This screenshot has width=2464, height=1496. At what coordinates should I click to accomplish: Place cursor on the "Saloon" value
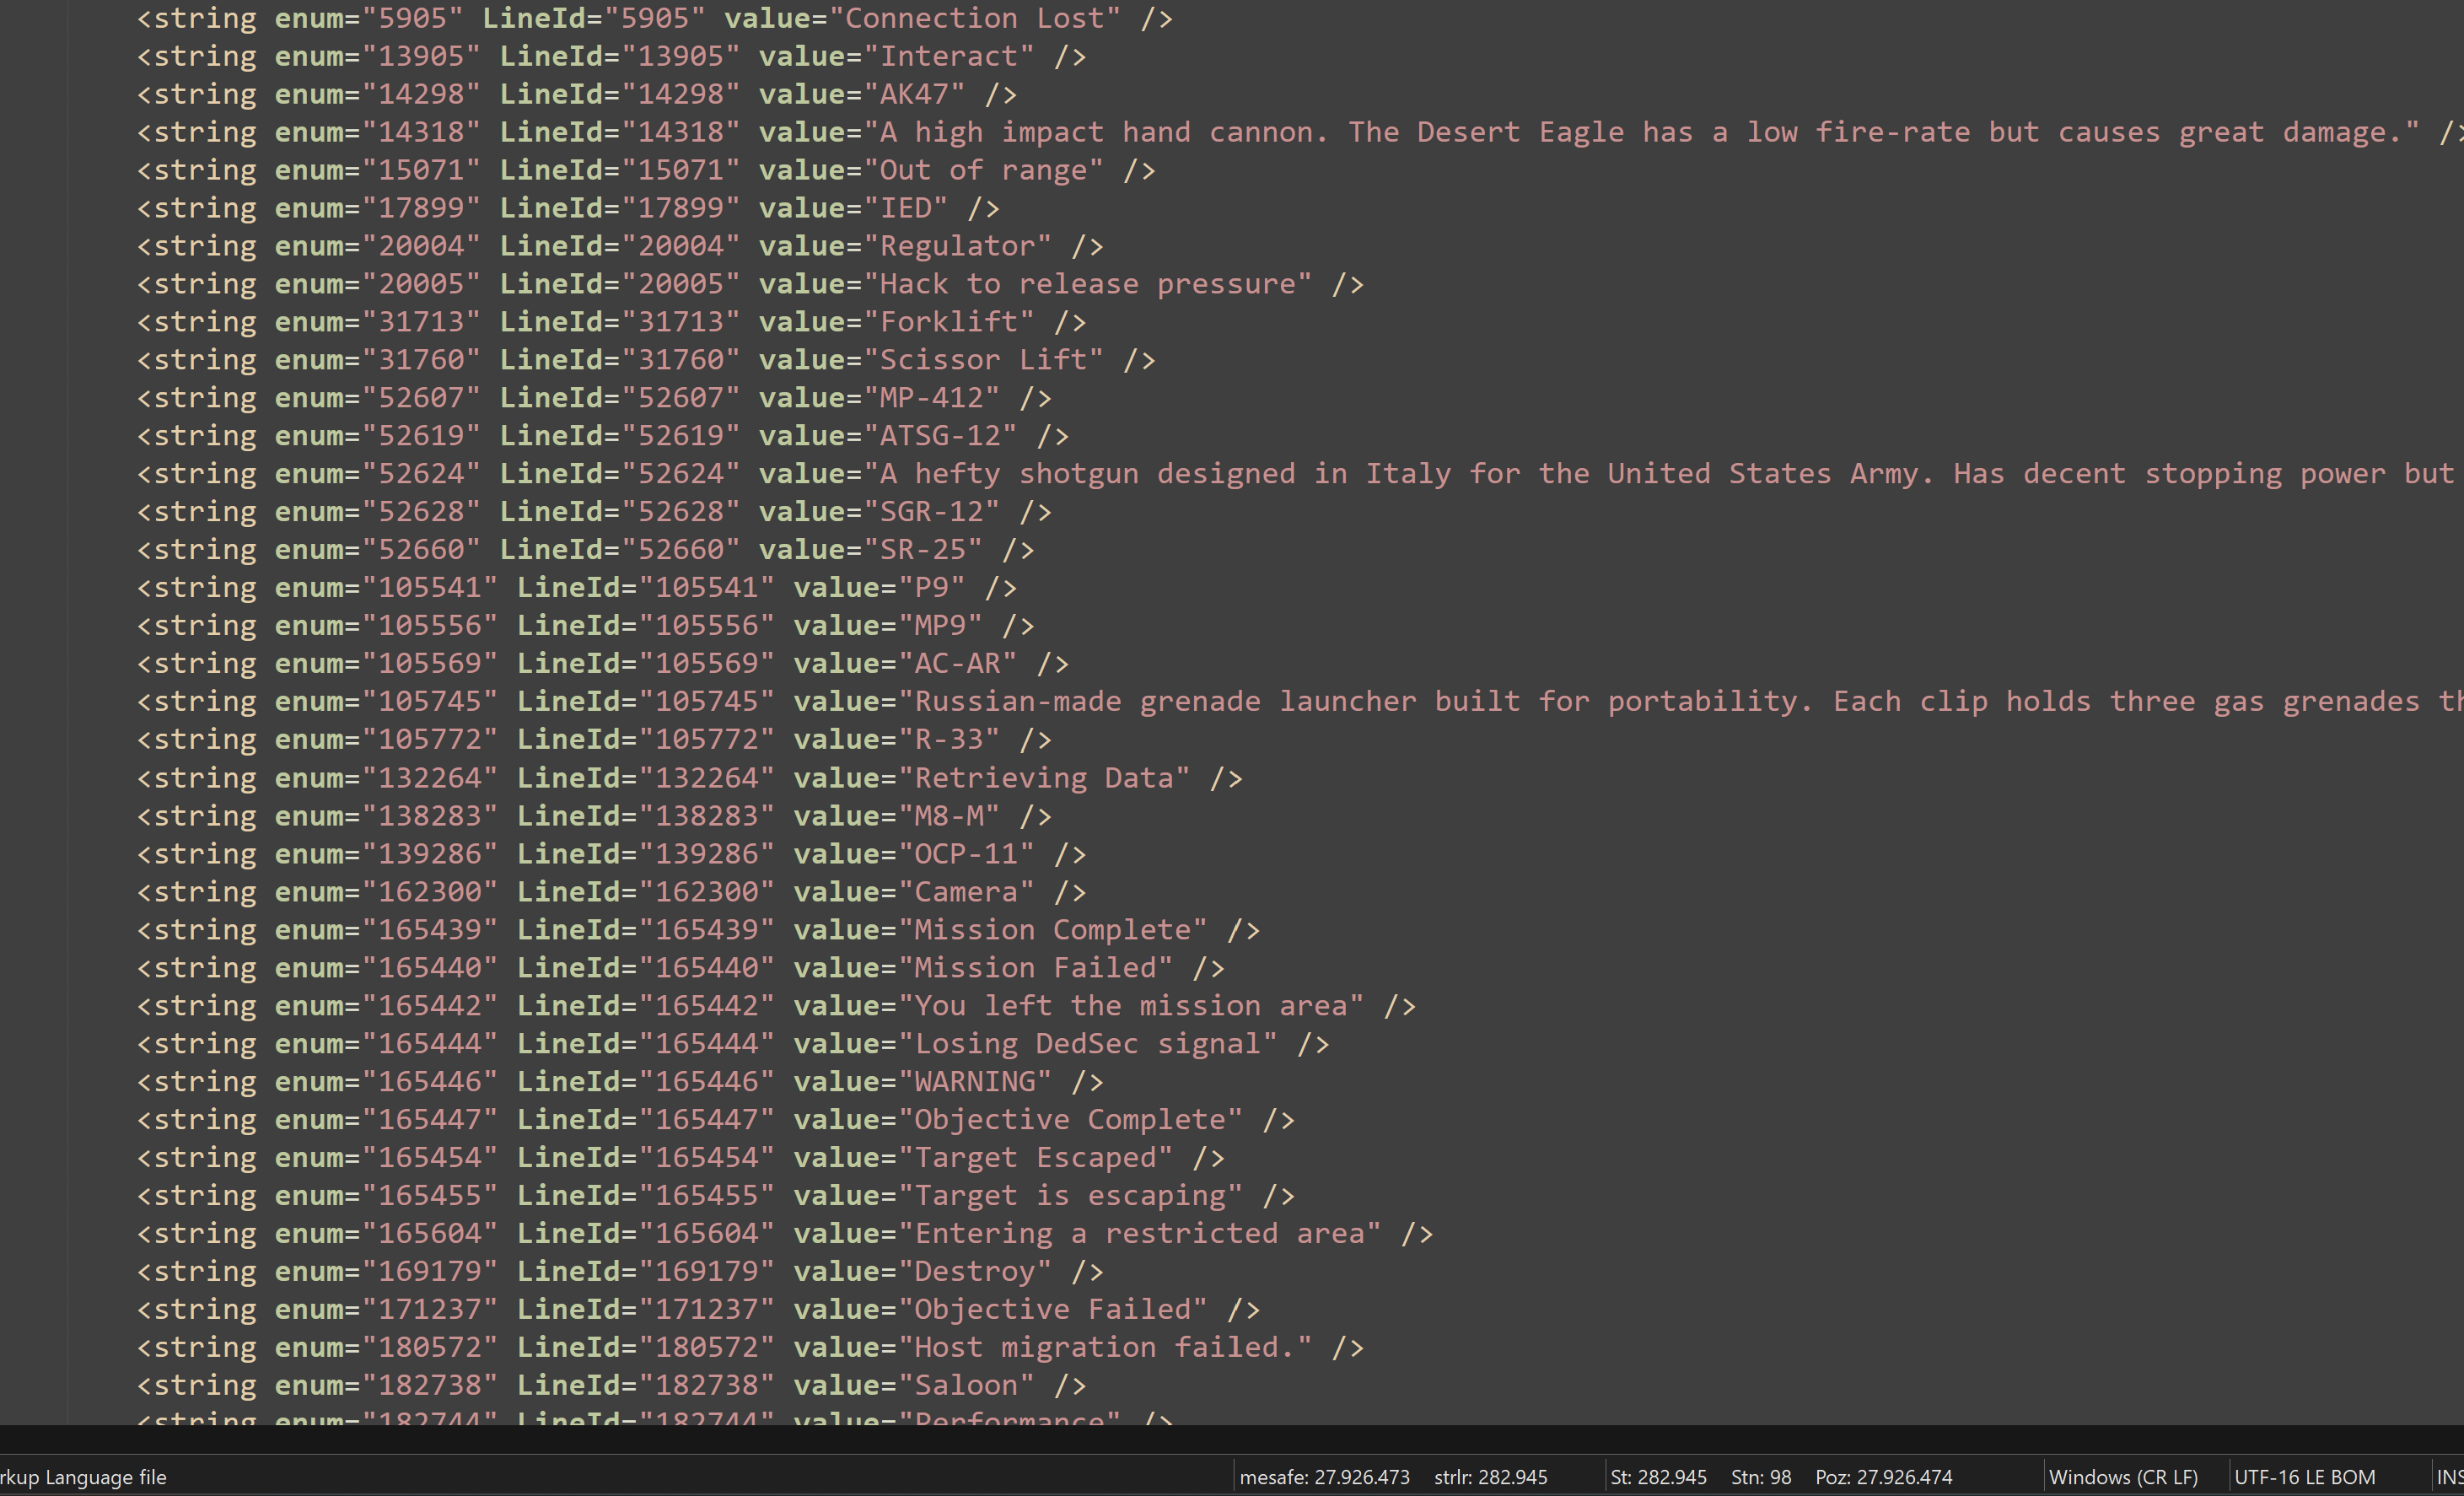[966, 1386]
